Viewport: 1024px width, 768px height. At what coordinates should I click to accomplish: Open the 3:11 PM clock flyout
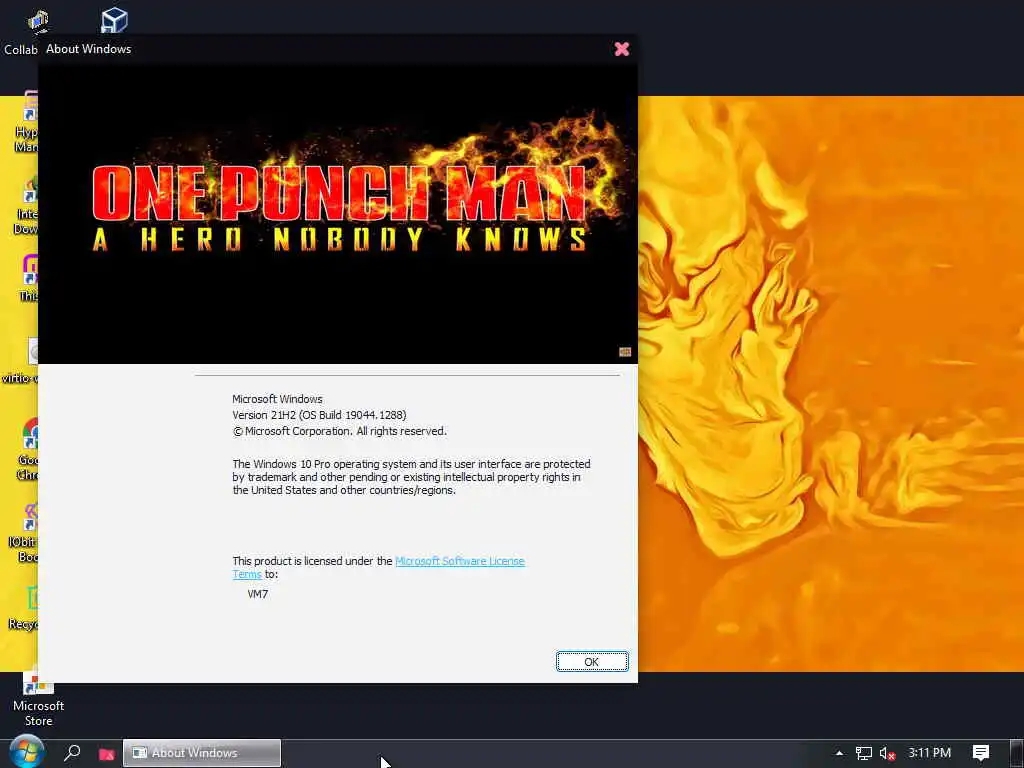pos(929,752)
